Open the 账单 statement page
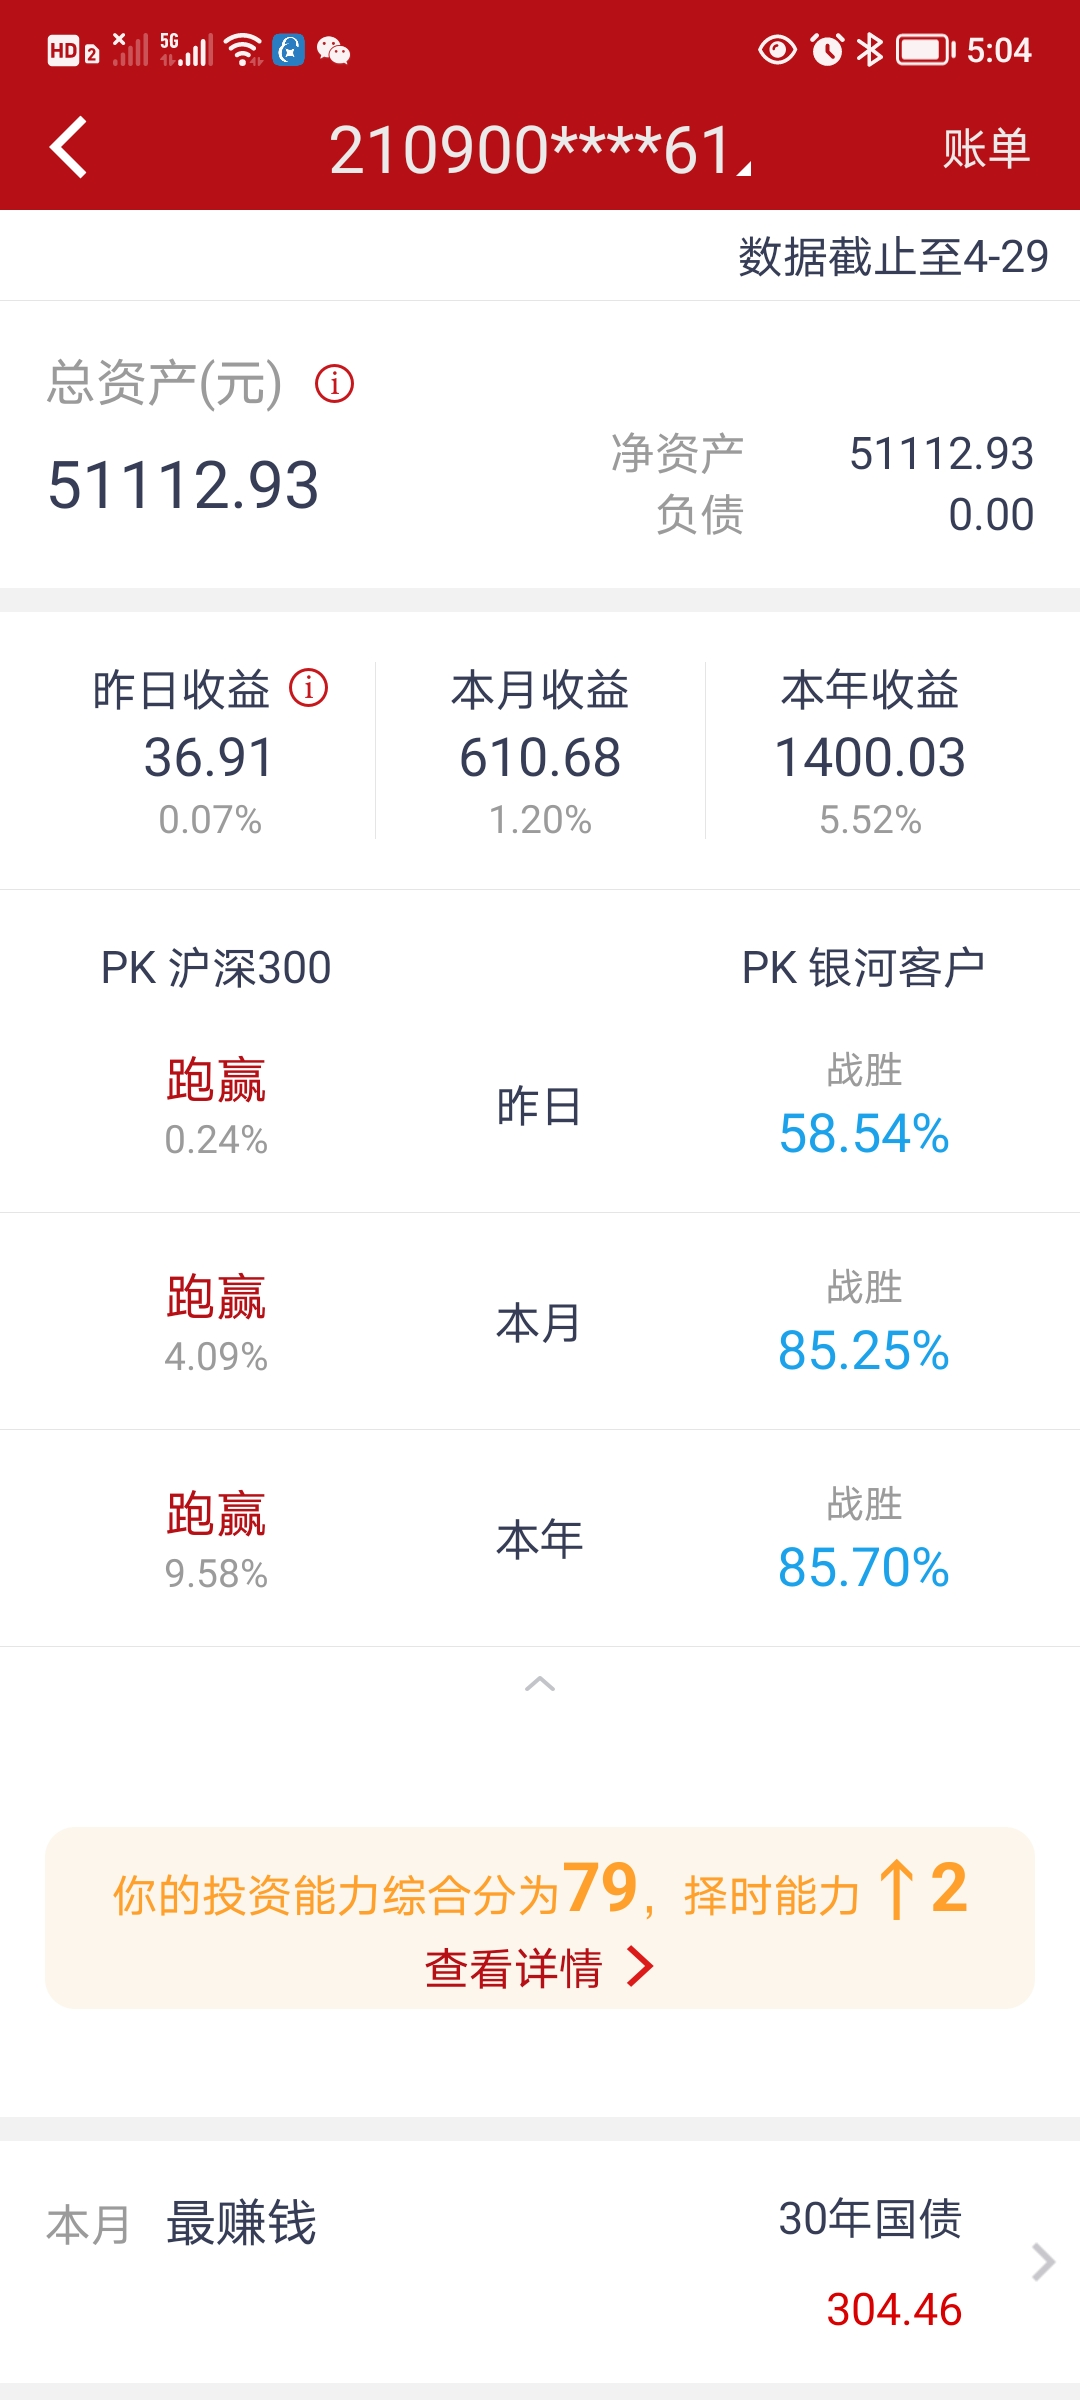Image resolution: width=1080 pixels, height=2400 pixels. point(986,149)
